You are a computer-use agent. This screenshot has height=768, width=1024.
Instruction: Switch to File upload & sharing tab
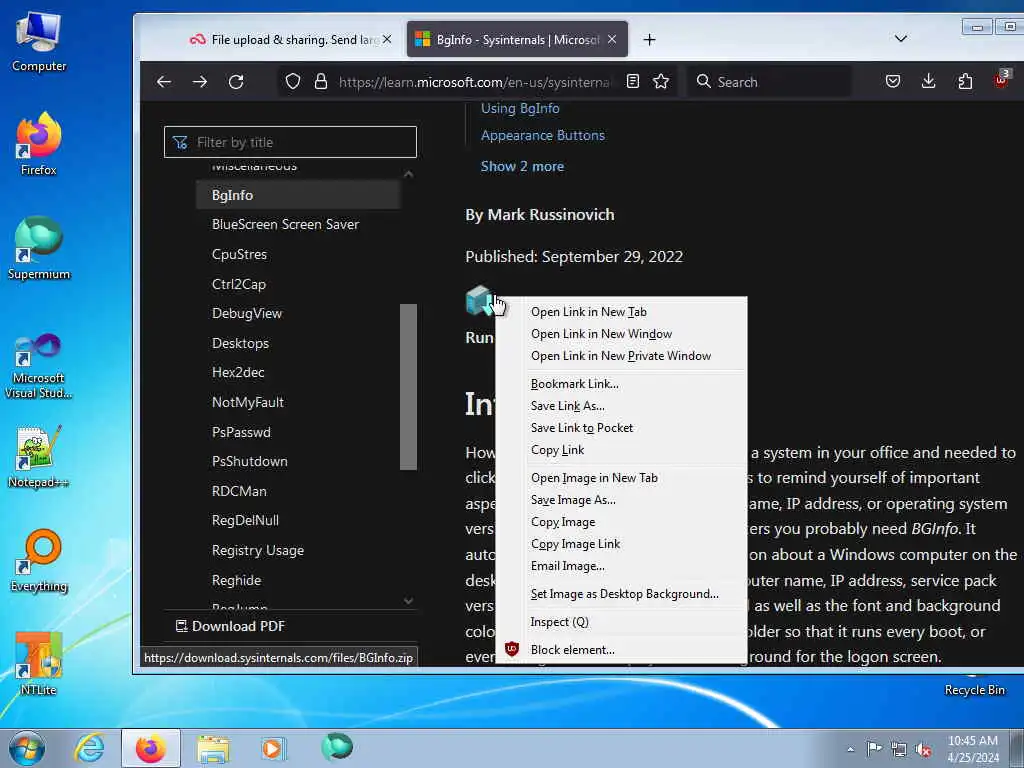pos(291,40)
